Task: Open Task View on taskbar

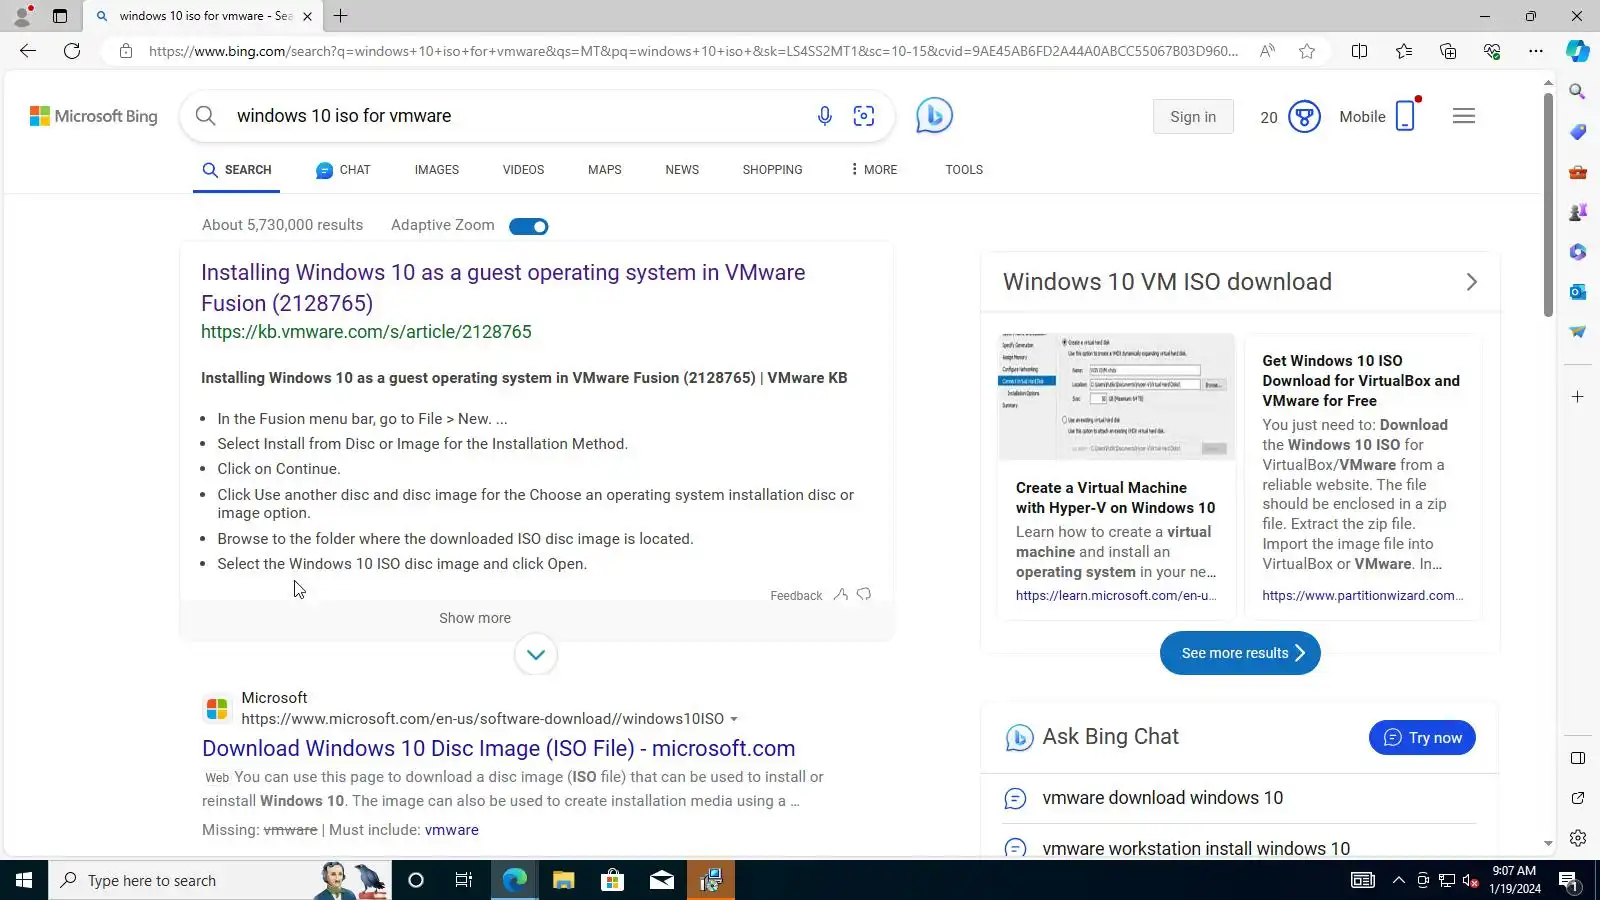Action: coord(464,880)
